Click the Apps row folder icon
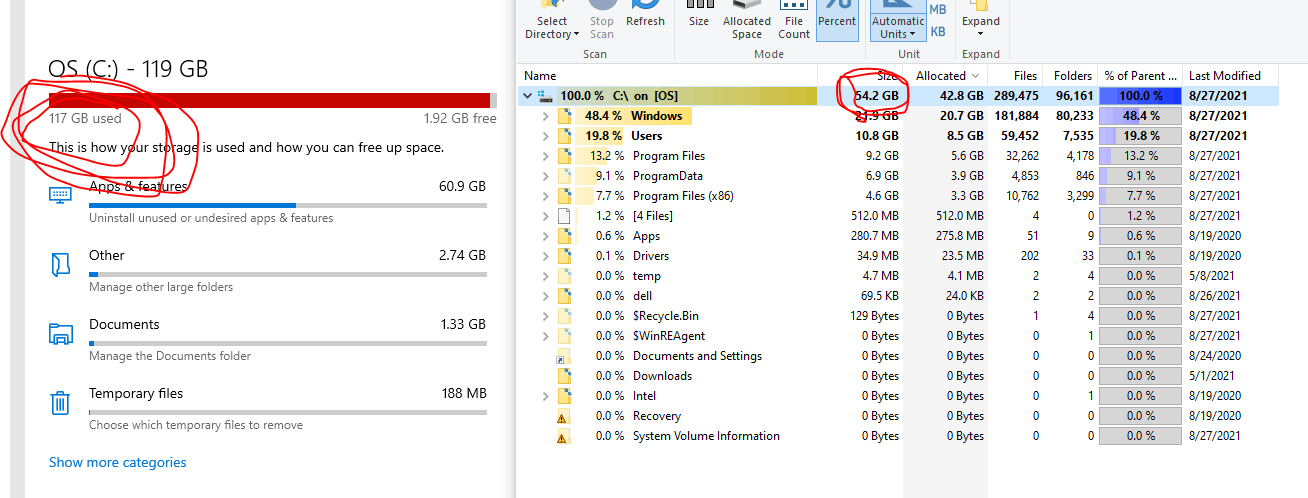1308x498 pixels. 564,236
